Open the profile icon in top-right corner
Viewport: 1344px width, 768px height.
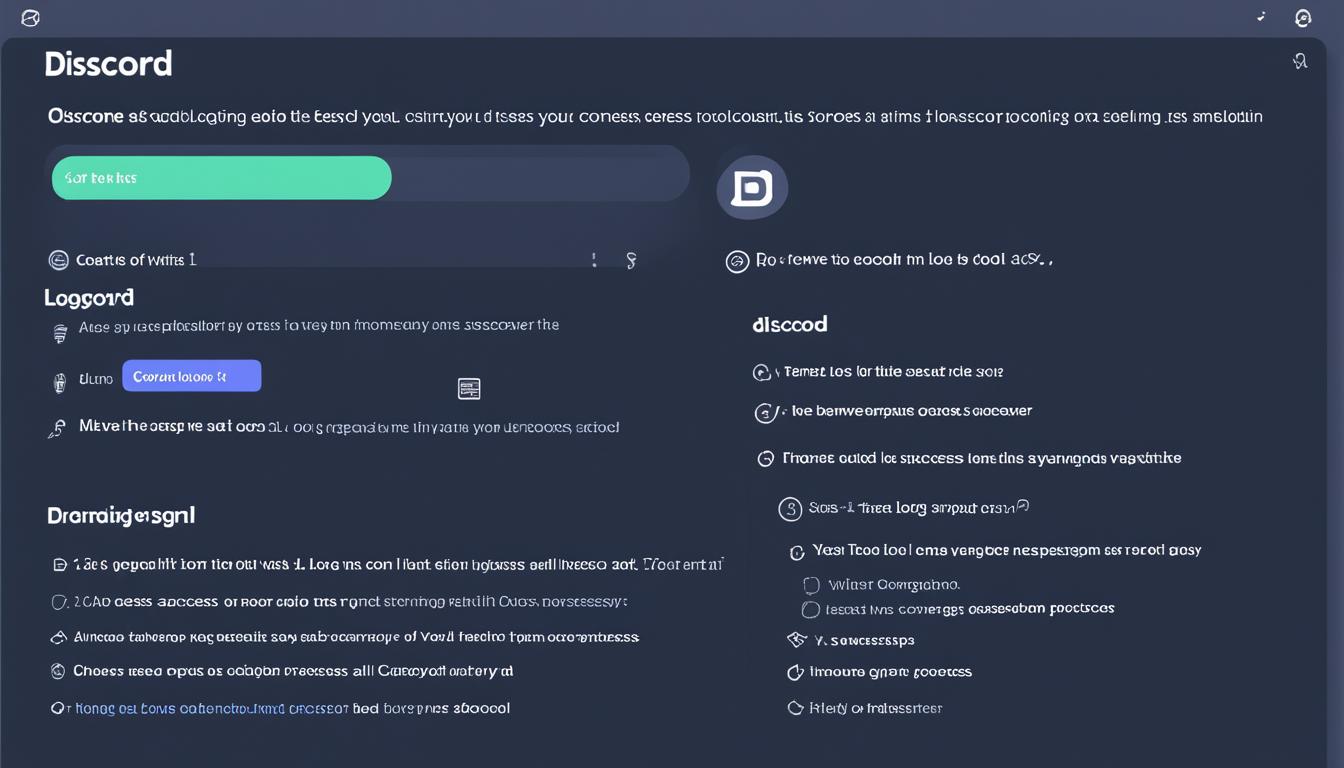1302,18
